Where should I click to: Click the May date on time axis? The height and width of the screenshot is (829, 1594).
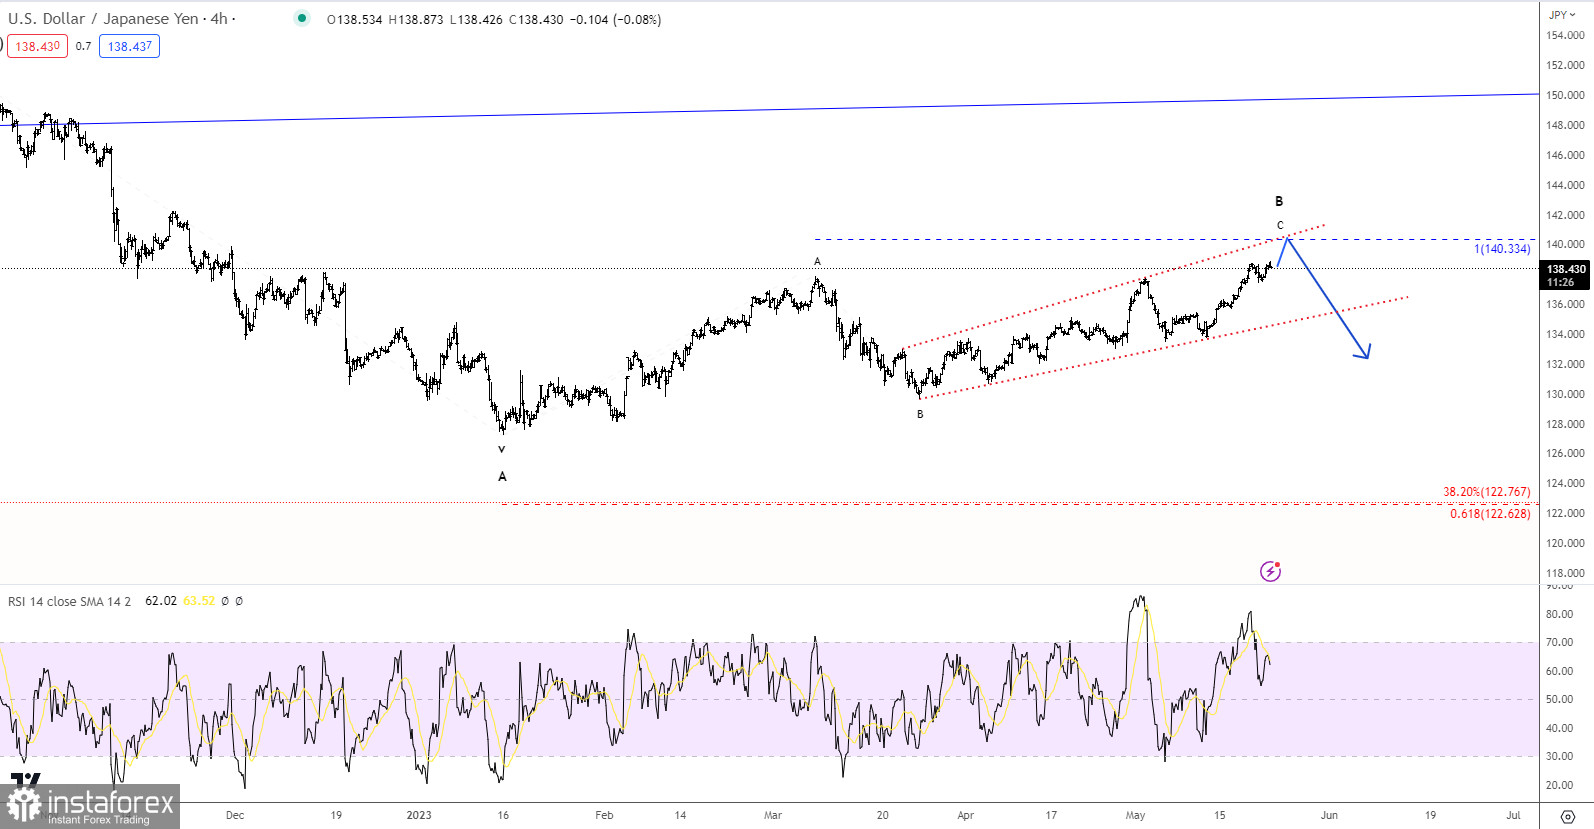click(1135, 815)
